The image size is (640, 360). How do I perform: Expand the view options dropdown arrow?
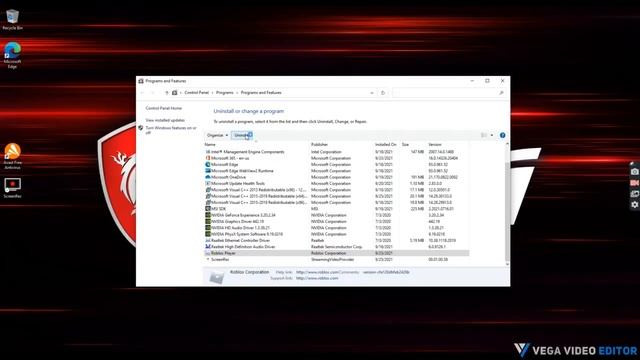coord(492,135)
